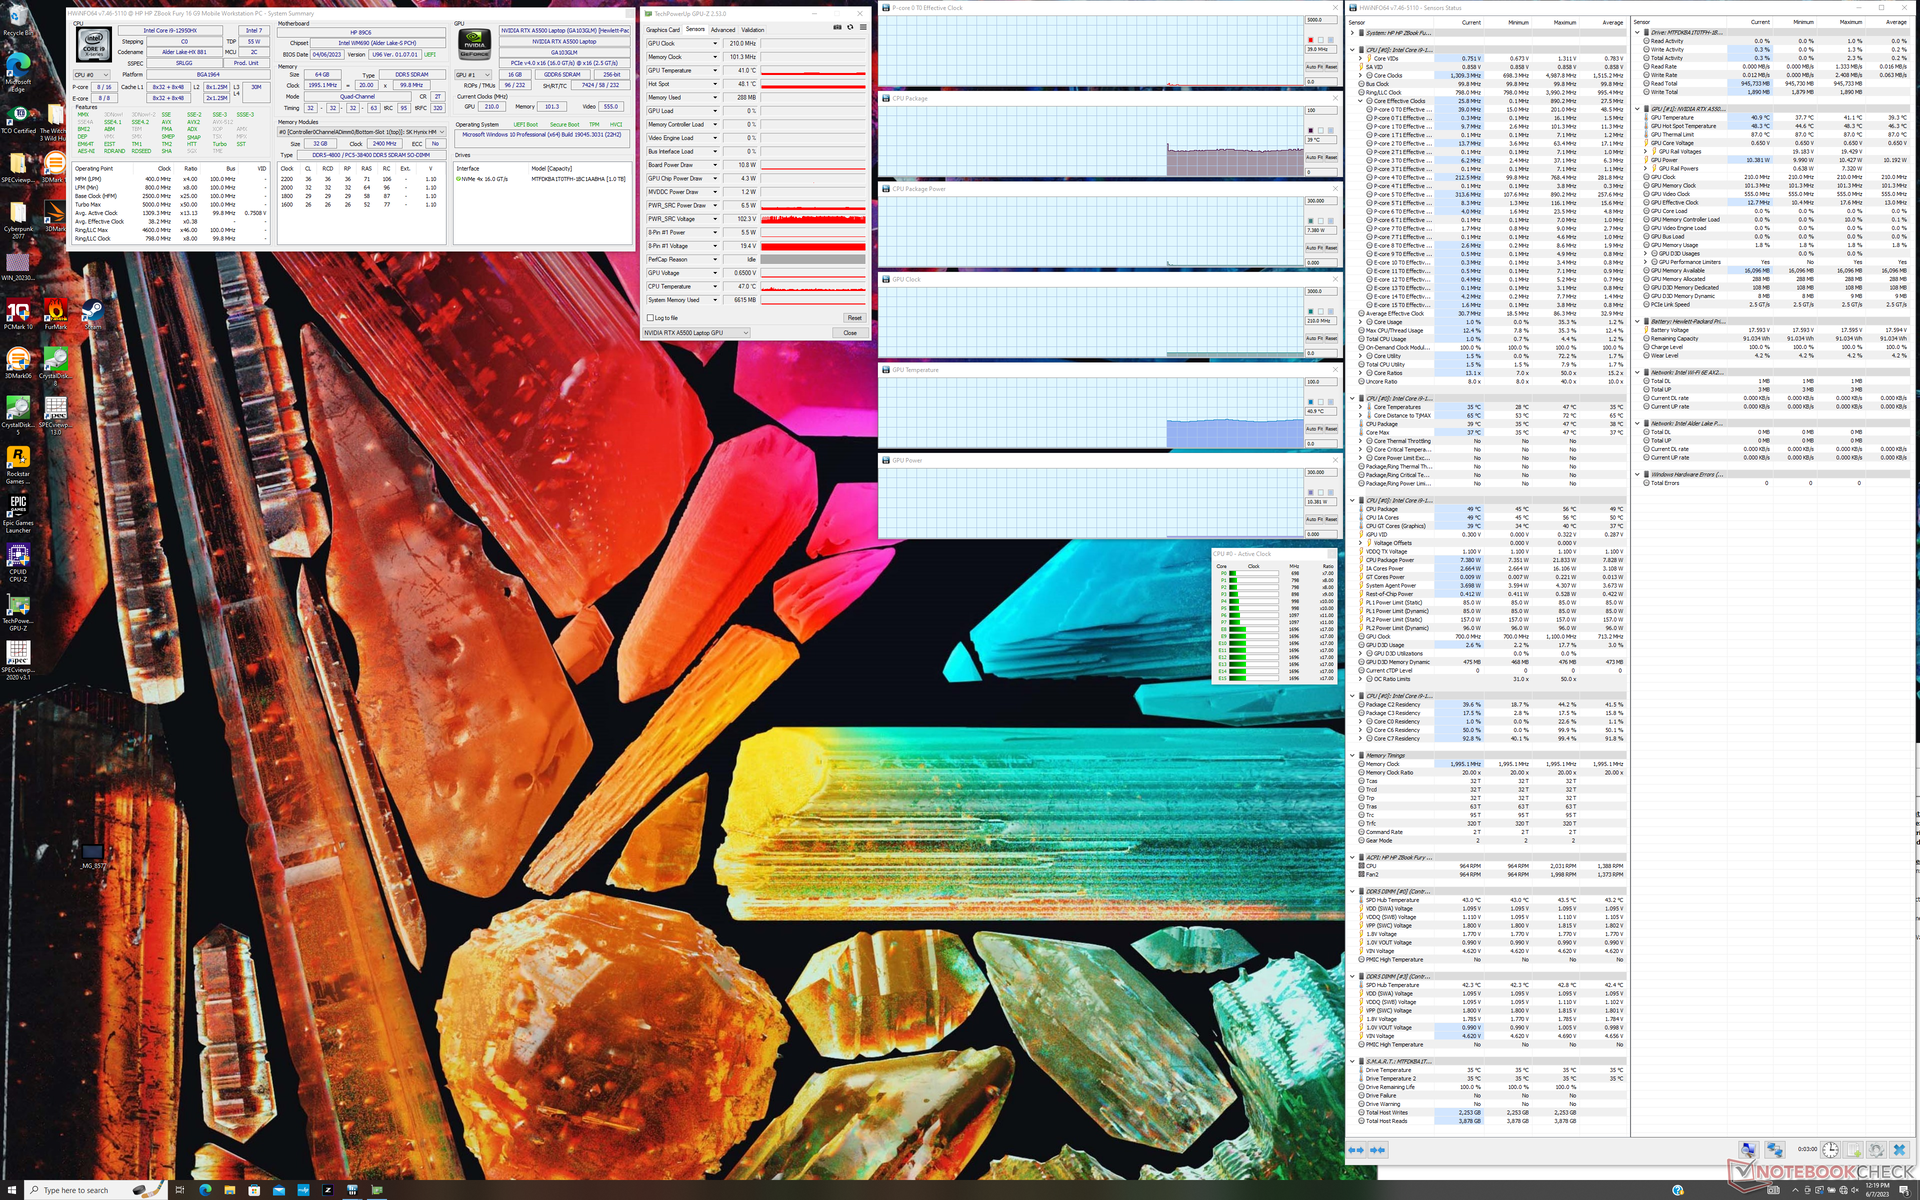This screenshot has height=1200, width=1920.
Task: Click taskbar clock showing 12:19 PM
Action: coord(1877,1189)
